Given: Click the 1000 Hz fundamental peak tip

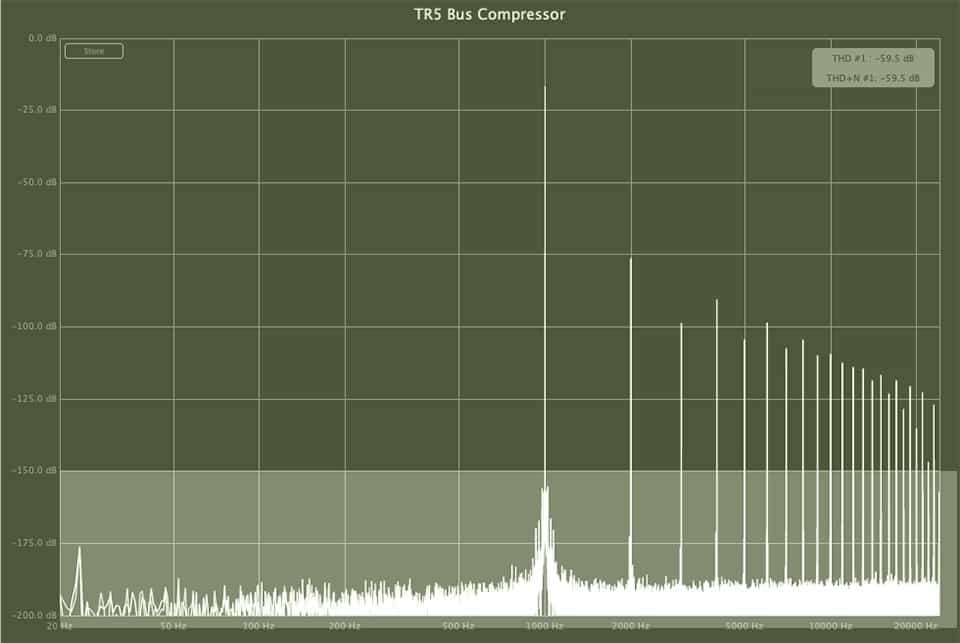Looking at the screenshot, I should 545,88.
